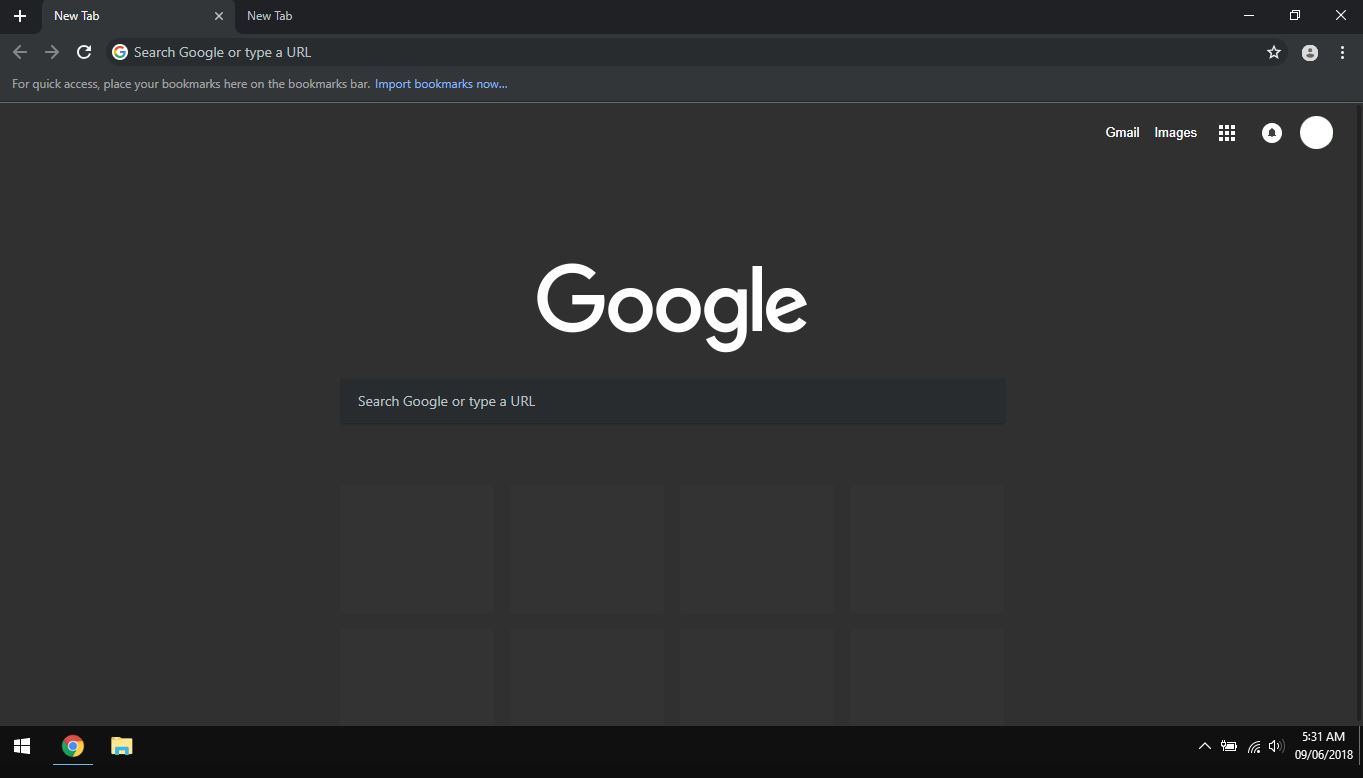This screenshot has height=778, width=1363.
Task: Switch to the second New Tab
Action: pyautogui.click(x=269, y=16)
